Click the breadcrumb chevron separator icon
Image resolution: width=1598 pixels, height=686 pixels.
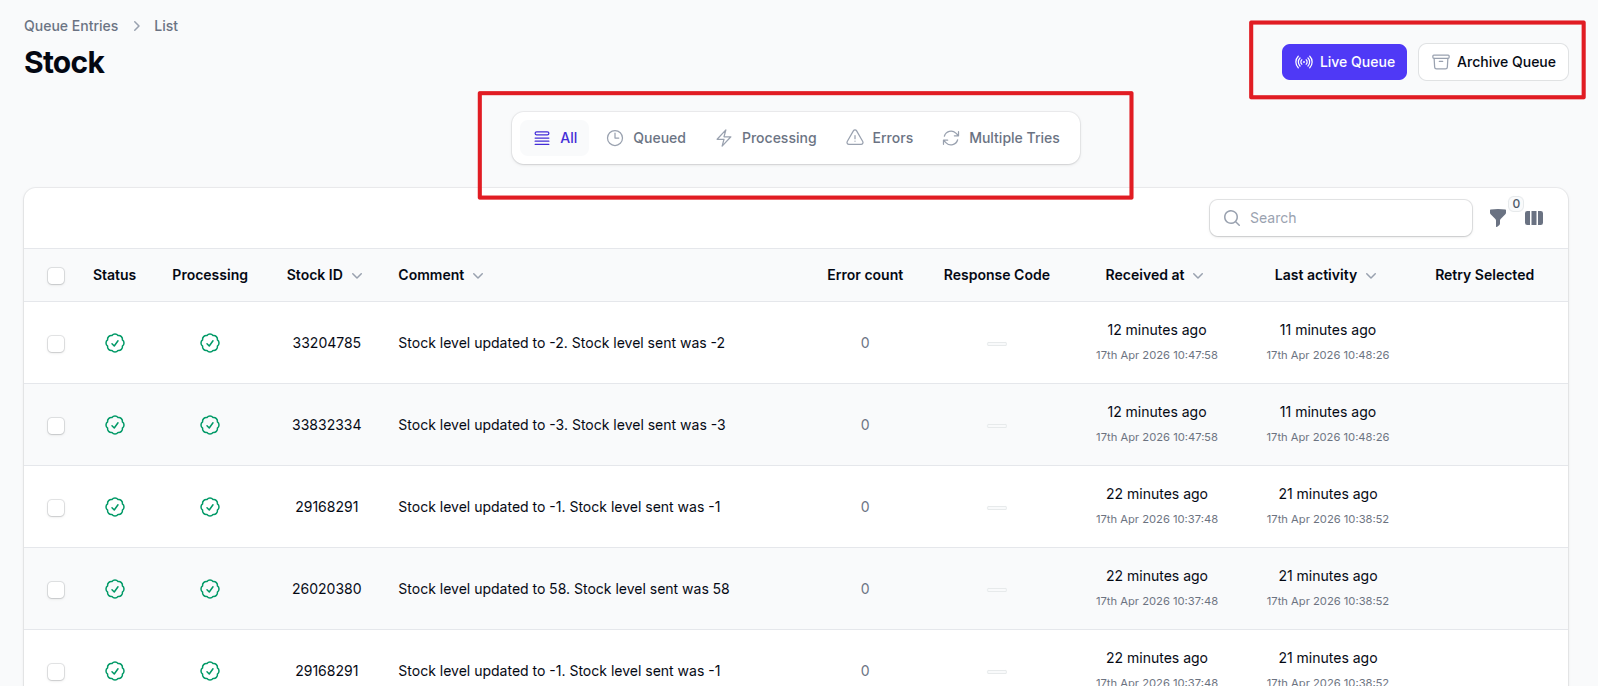tap(137, 26)
